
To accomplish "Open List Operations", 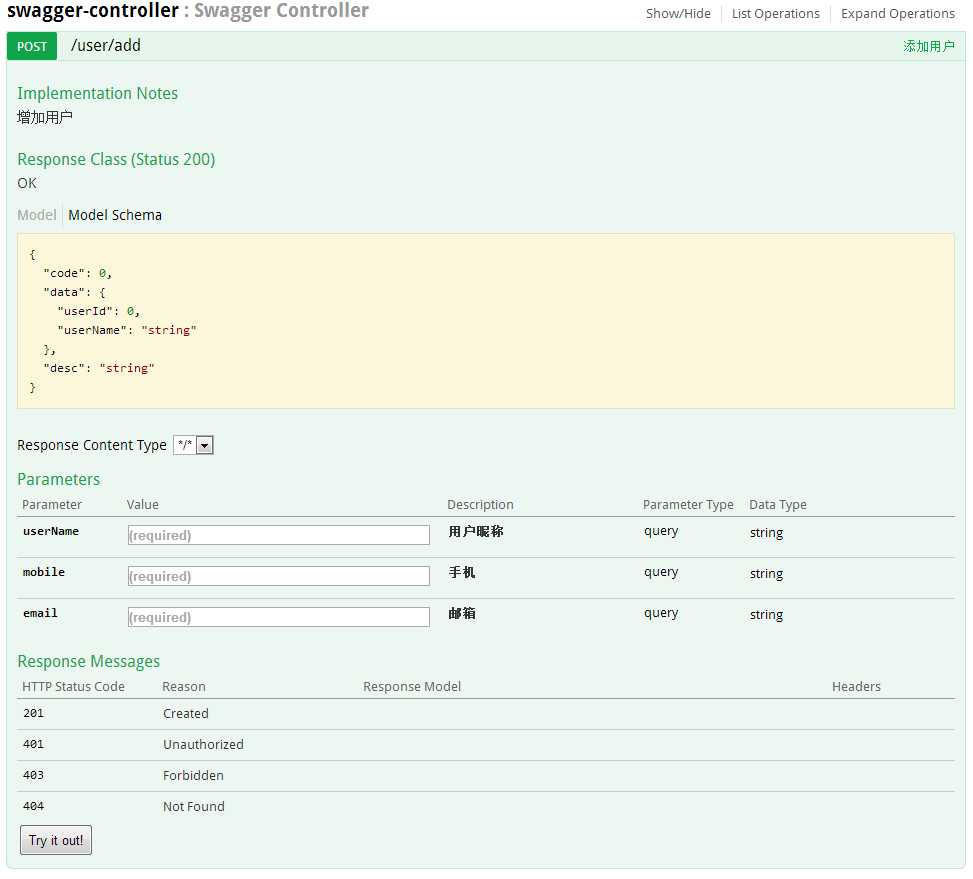I will [x=776, y=14].
